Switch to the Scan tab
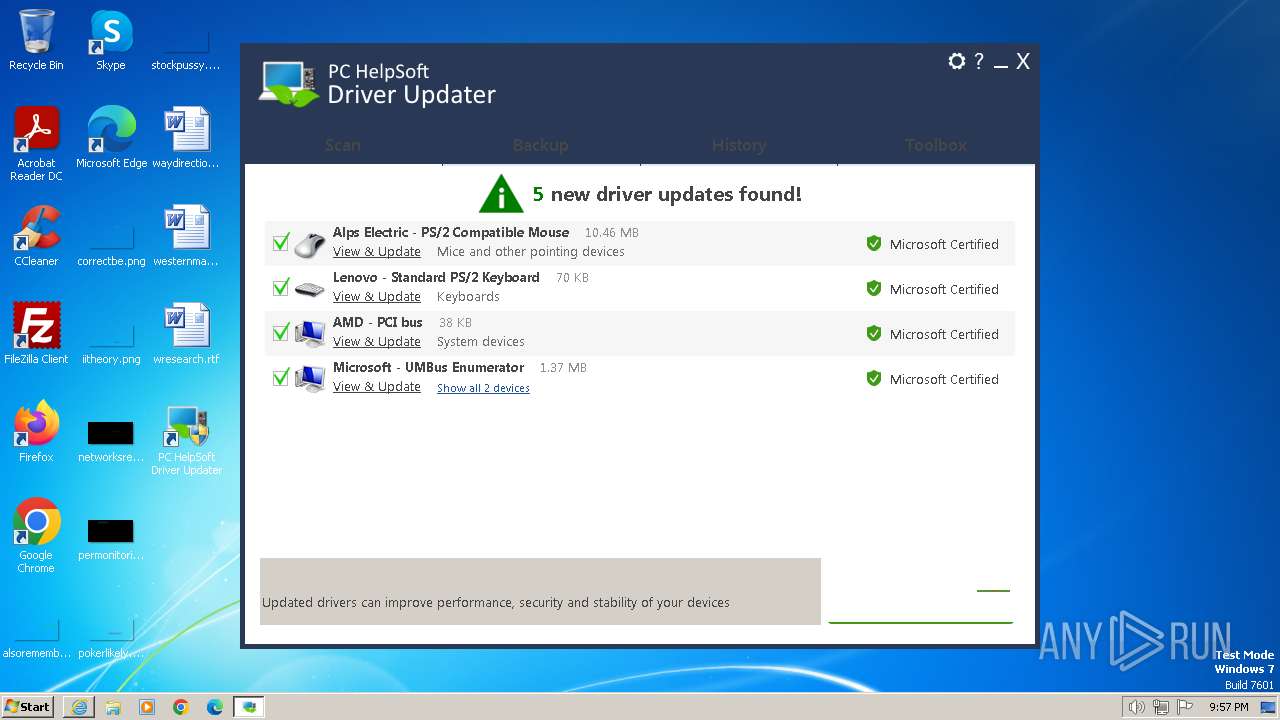 tap(343, 145)
